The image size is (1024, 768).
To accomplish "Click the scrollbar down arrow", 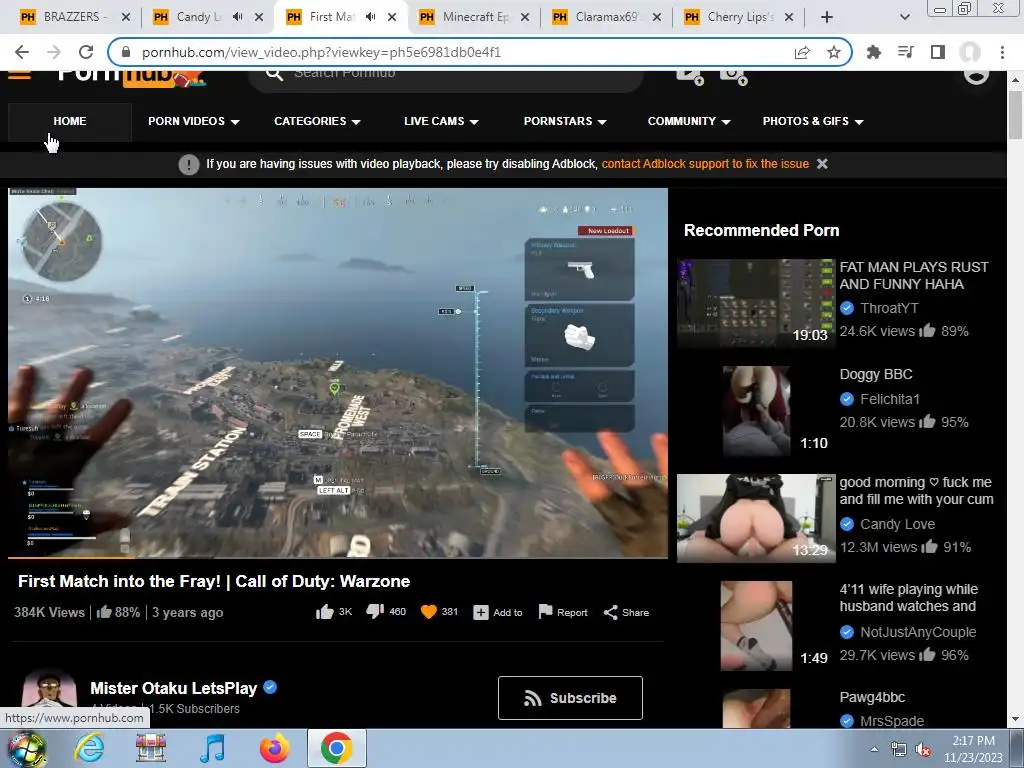I will click(x=1015, y=720).
